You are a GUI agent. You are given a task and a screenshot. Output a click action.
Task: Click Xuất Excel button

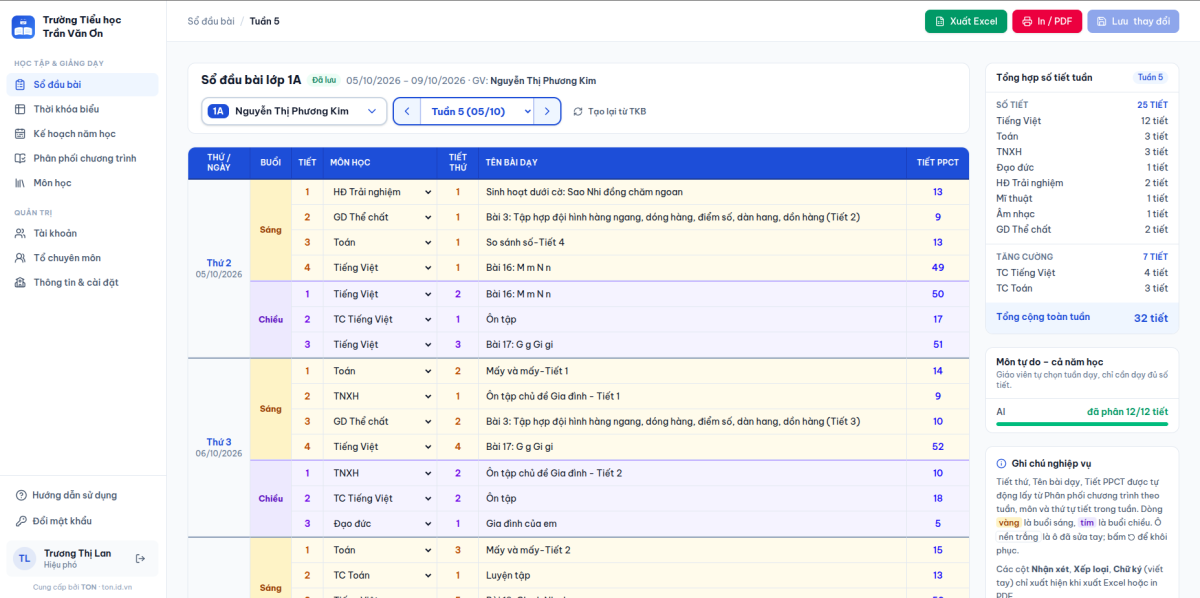tap(966, 21)
